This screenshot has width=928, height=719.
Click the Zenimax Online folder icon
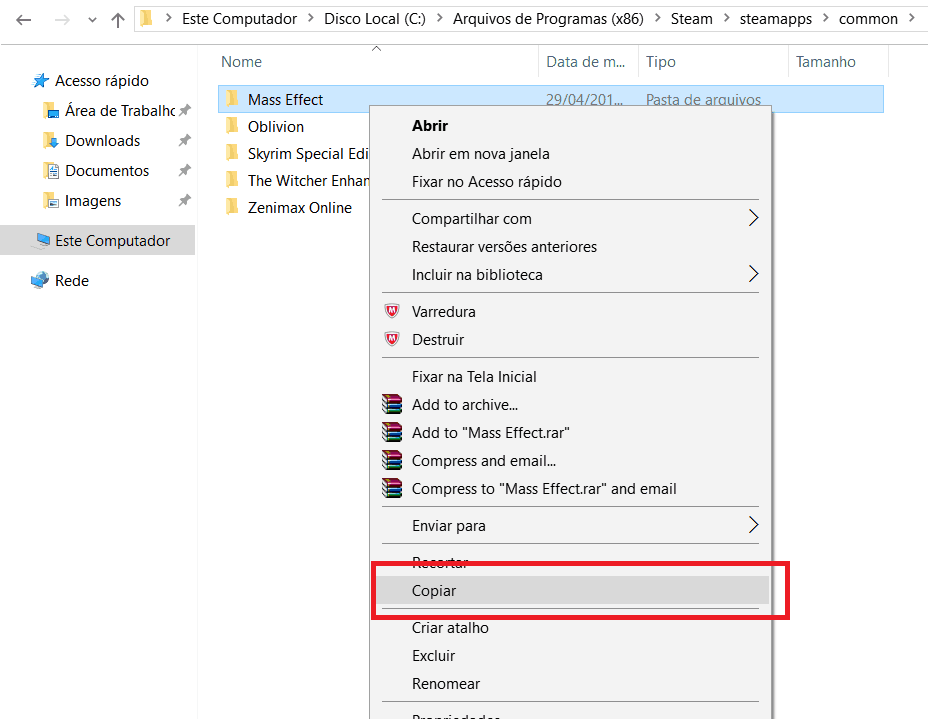tap(233, 207)
